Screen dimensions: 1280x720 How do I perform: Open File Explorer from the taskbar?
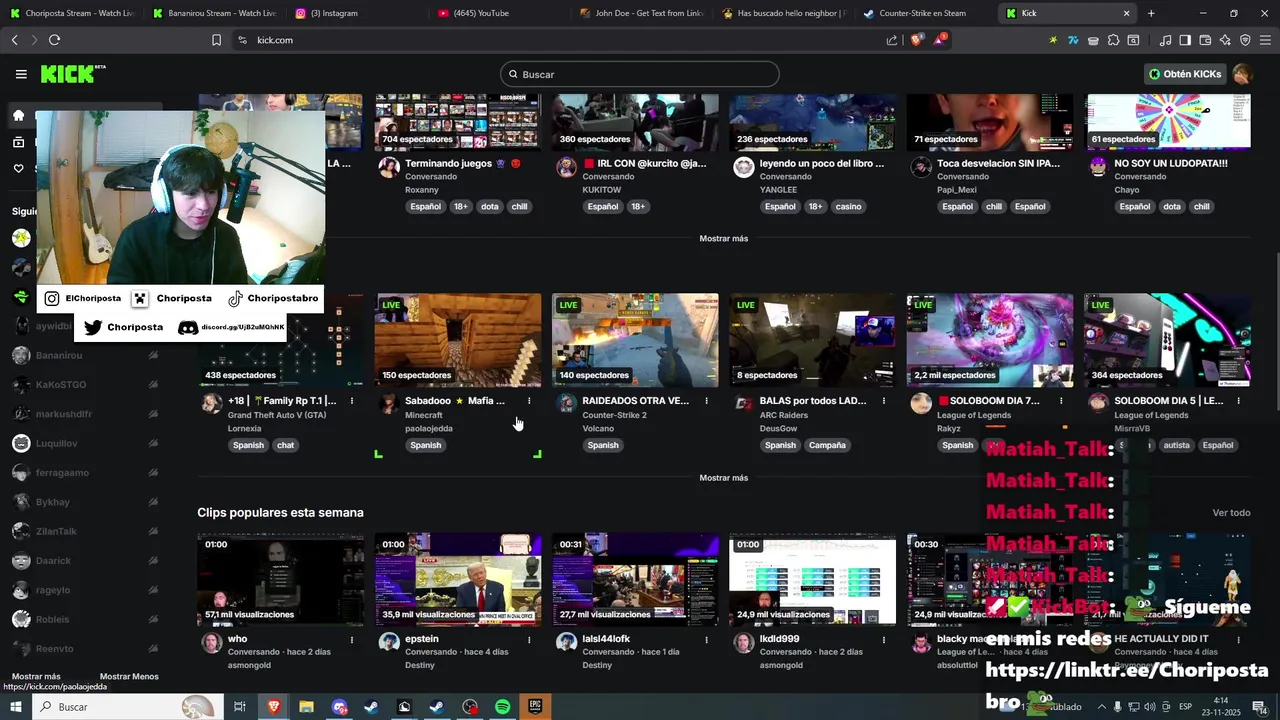pos(306,707)
